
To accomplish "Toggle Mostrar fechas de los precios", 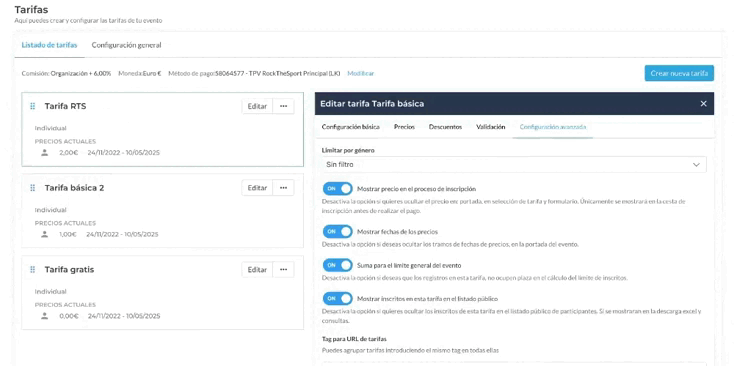I will [338, 231].
